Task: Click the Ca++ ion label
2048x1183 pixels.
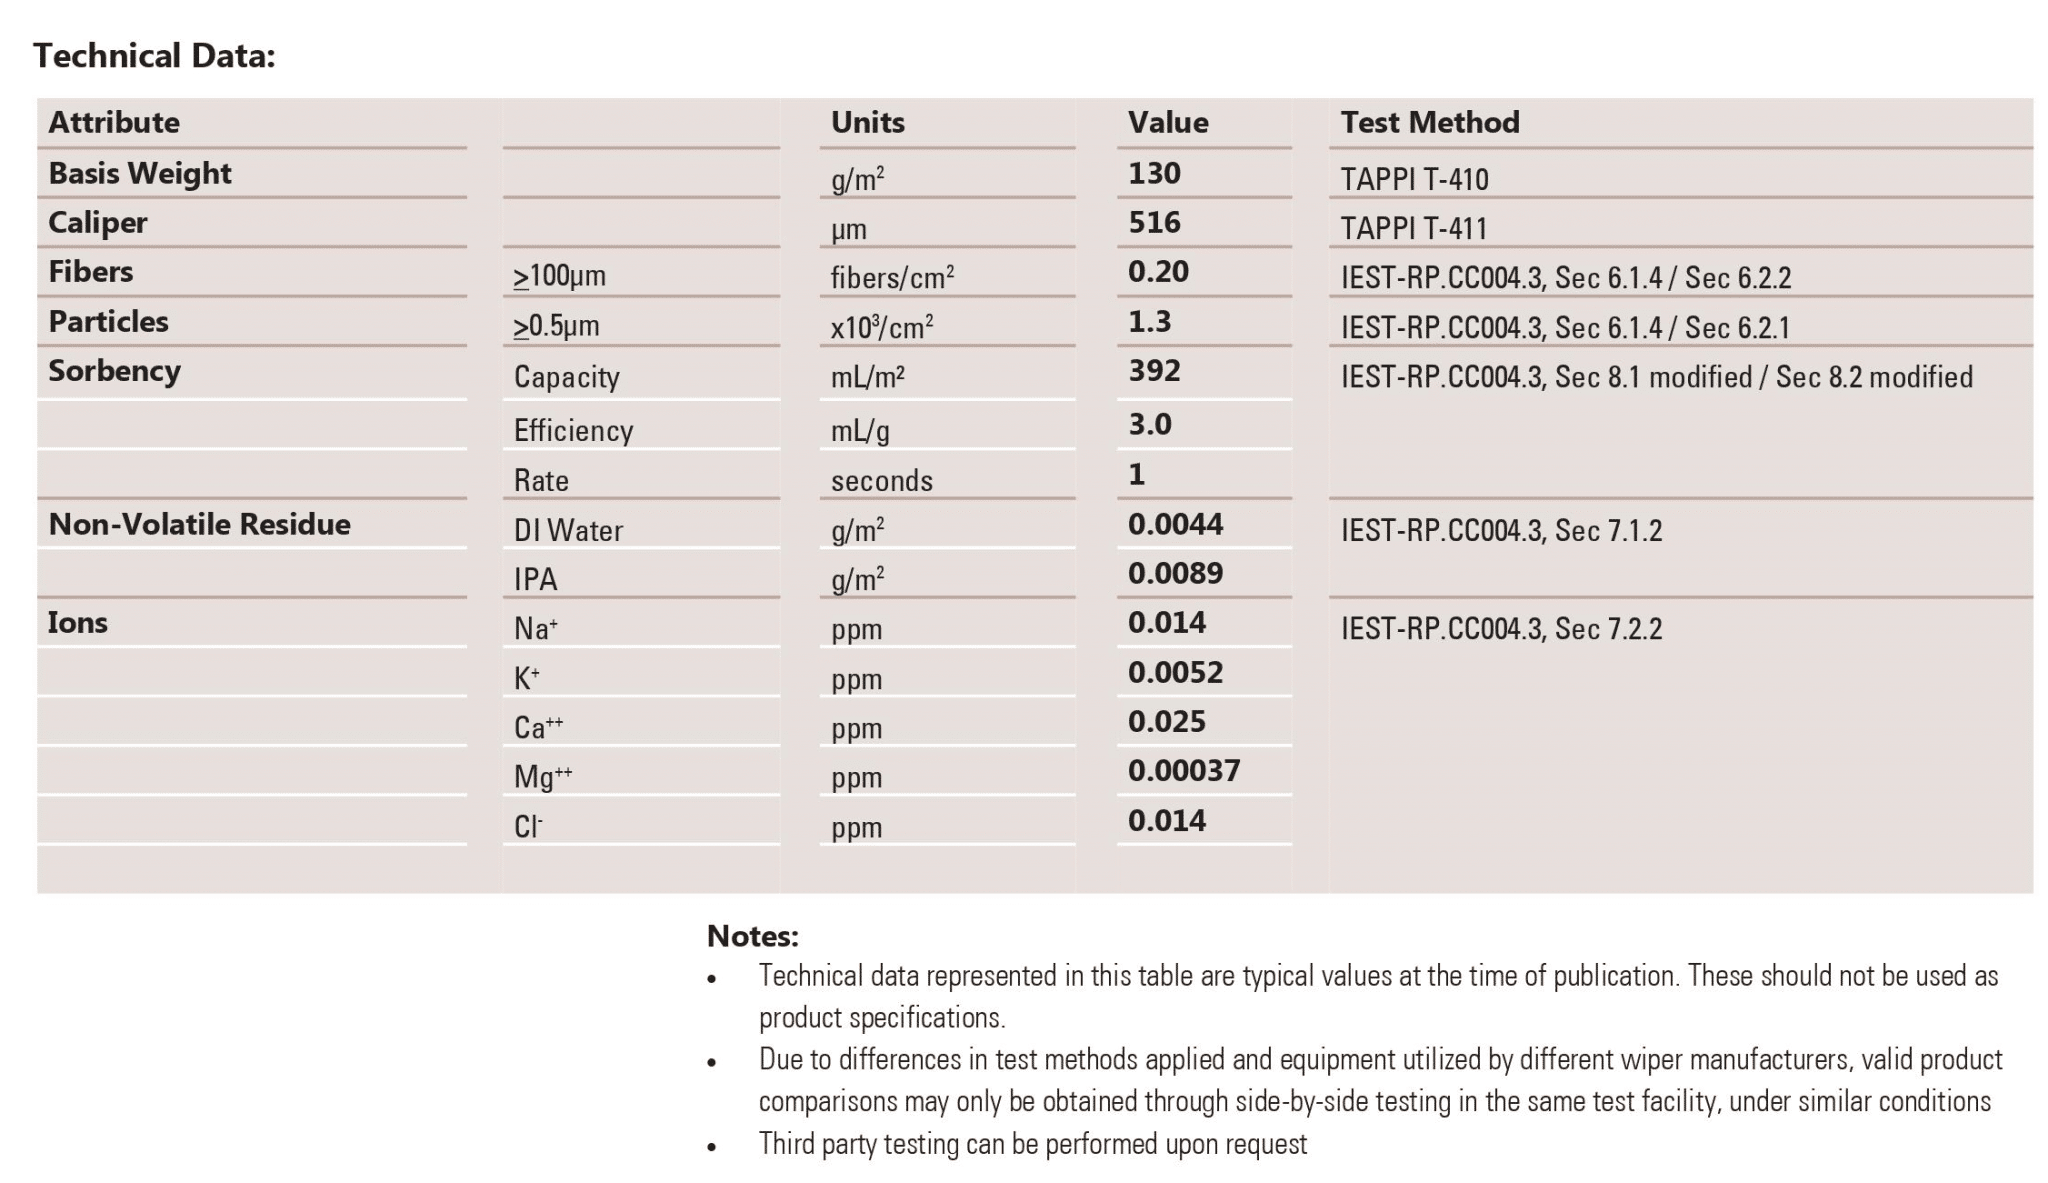Action: pyautogui.click(x=538, y=727)
